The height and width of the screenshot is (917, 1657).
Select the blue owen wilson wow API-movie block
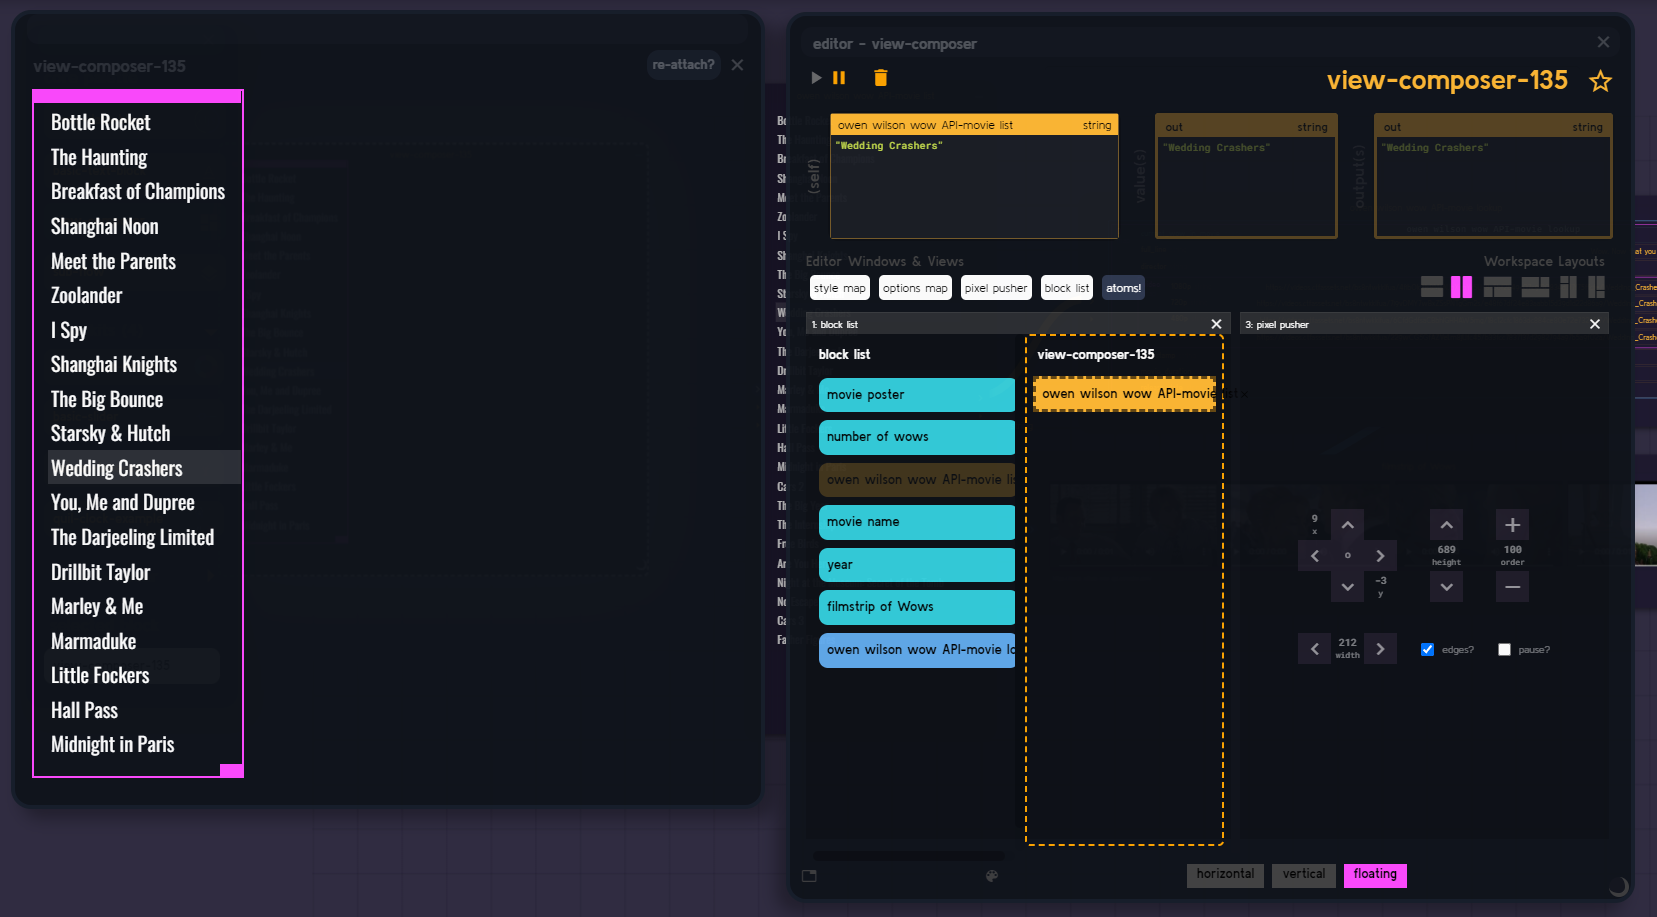[x=917, y=650]
